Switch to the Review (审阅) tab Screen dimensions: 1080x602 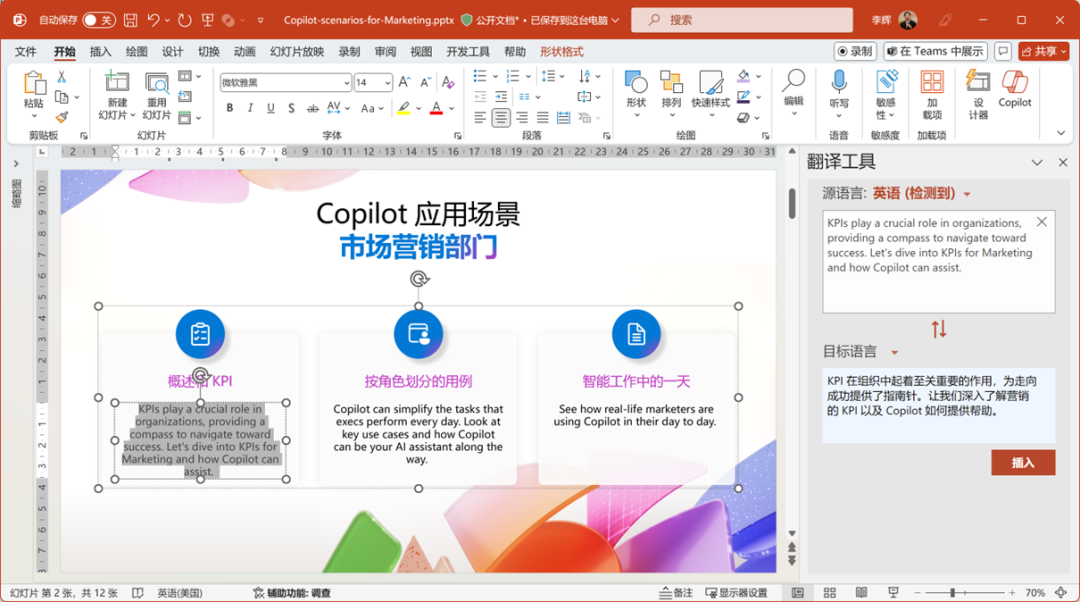385,52
